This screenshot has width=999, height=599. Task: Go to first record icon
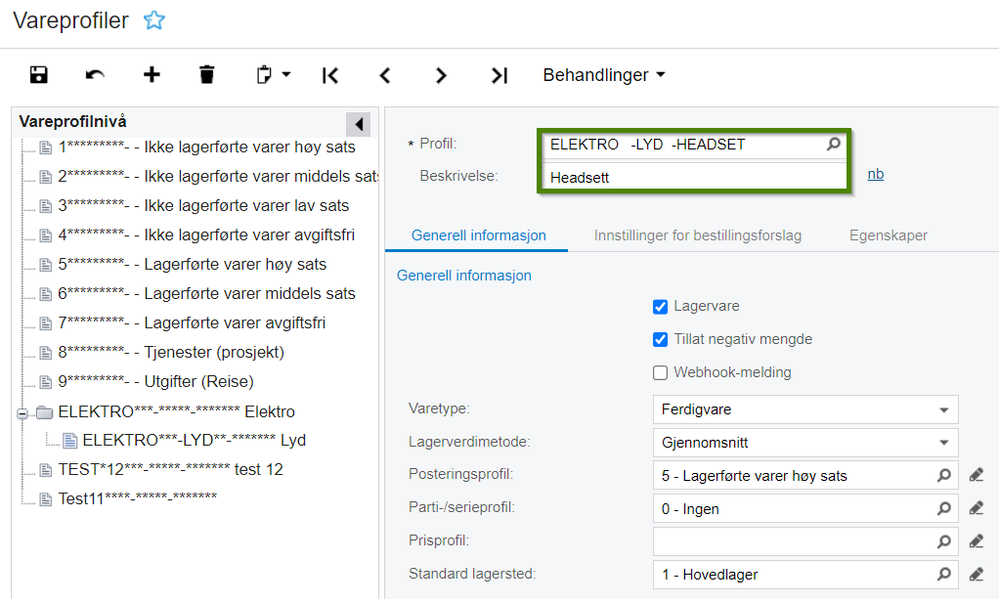[x=330, y=75]
